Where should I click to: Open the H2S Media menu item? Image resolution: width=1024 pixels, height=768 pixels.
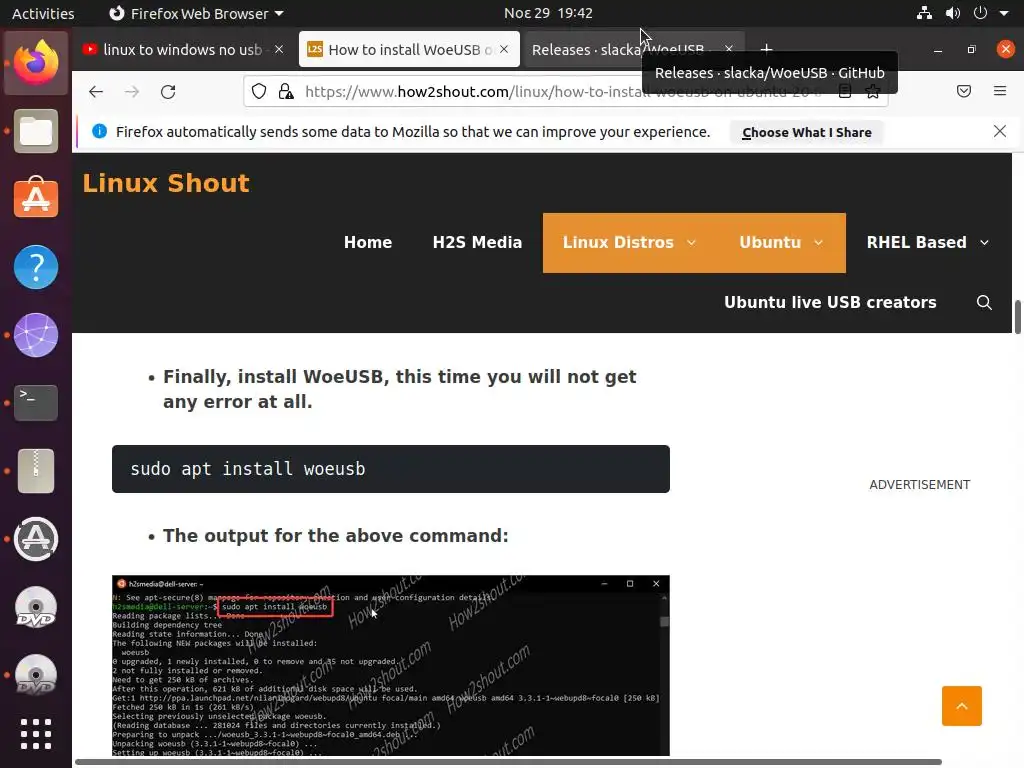[477, 242]
